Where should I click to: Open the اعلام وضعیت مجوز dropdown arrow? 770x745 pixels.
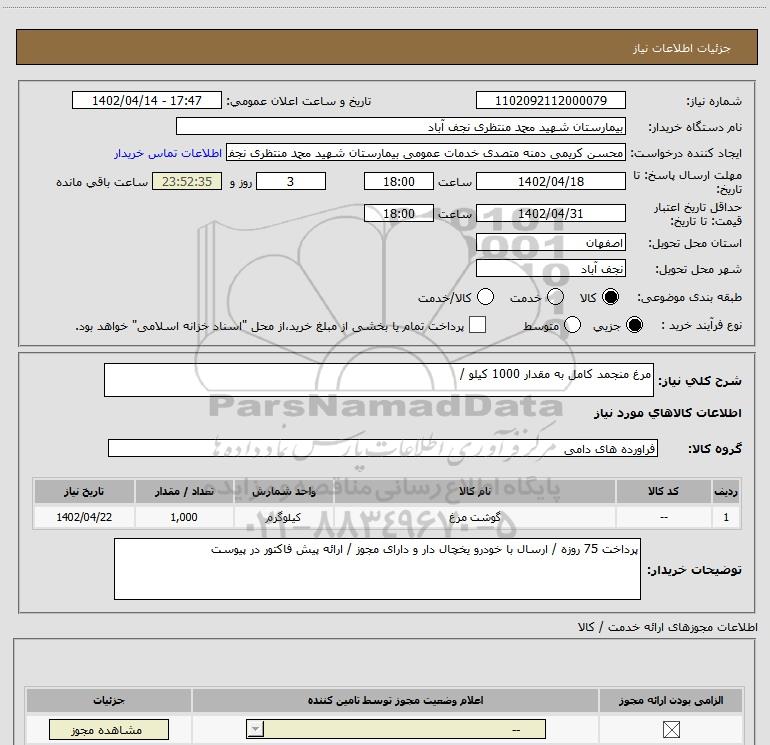pyautogui.click(x=255, y=729)
